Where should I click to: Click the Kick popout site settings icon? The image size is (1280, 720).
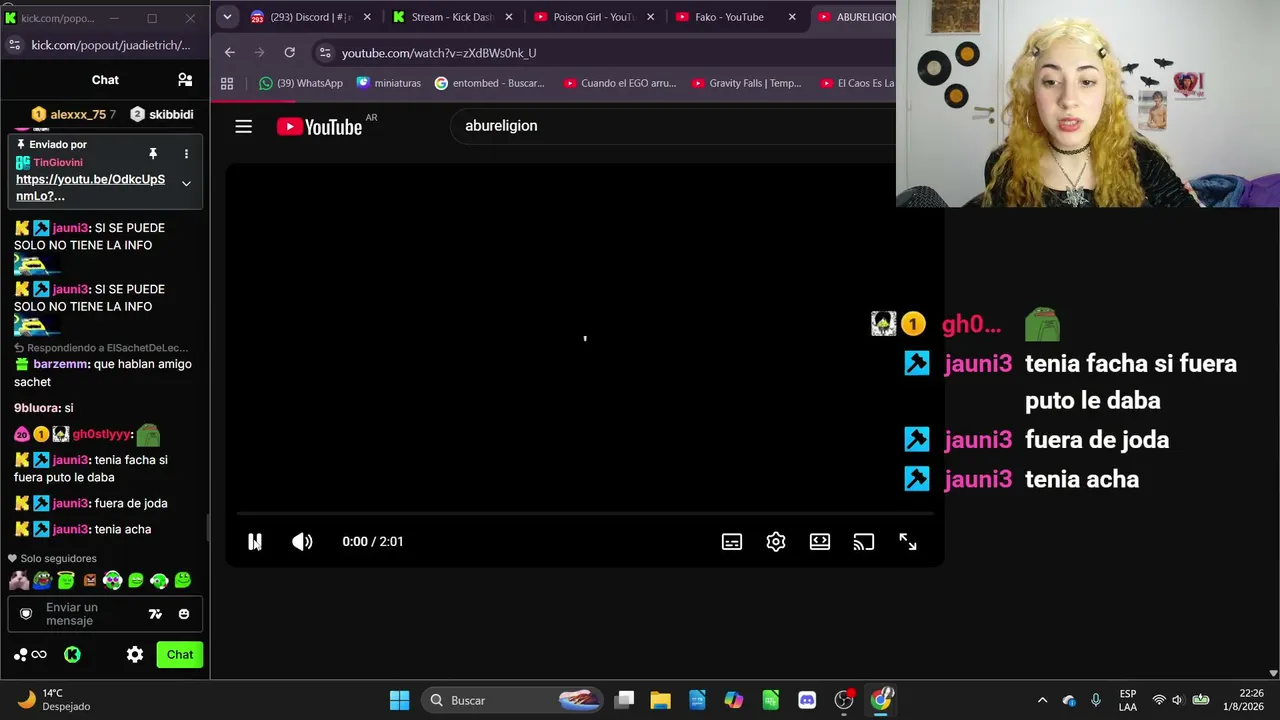[14, 45]
